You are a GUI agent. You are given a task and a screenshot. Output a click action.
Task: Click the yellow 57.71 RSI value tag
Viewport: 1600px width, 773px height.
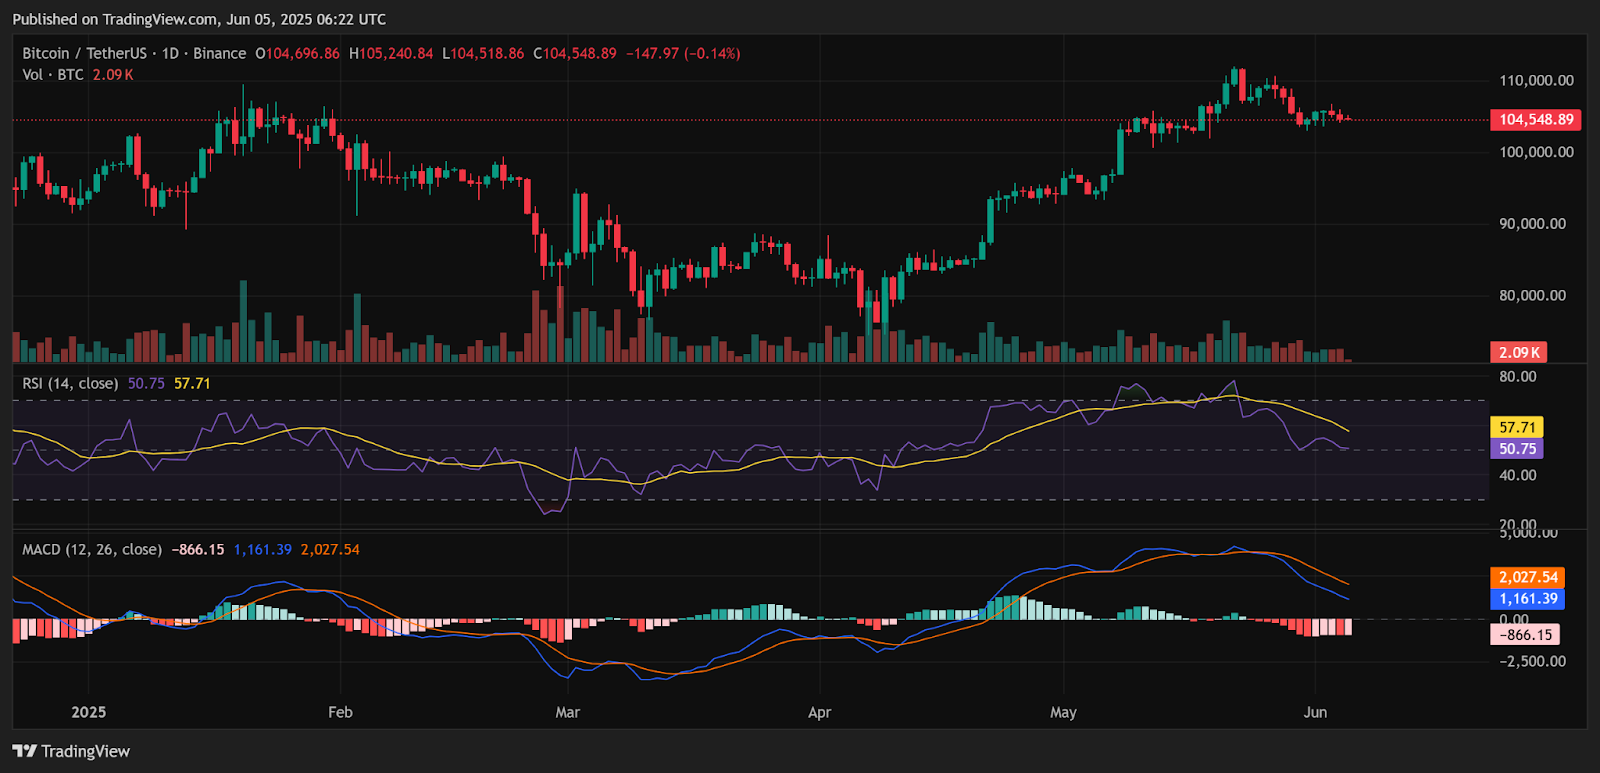tap(1517, 427)
